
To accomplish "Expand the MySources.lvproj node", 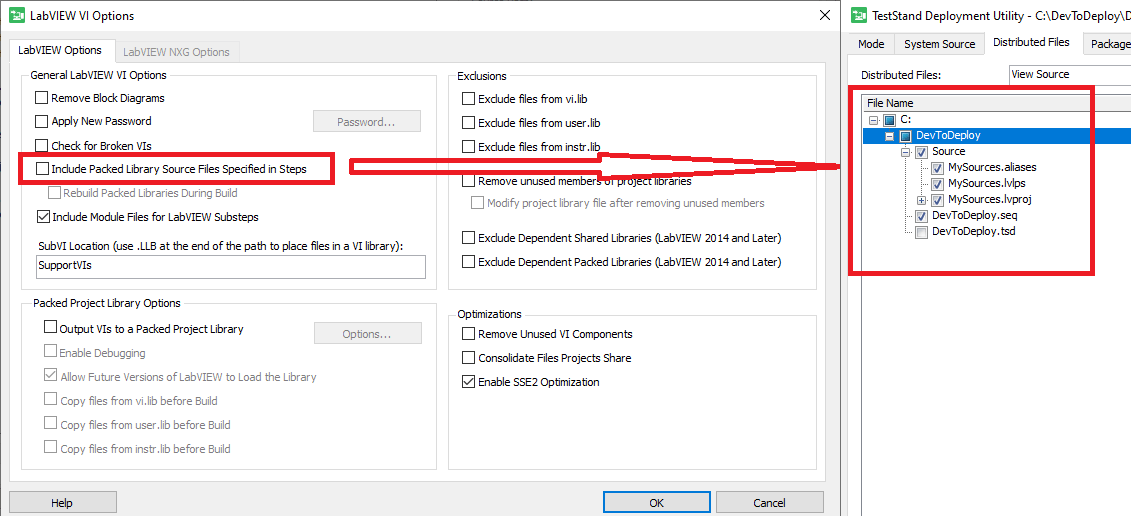I will (x=922, y=200).
